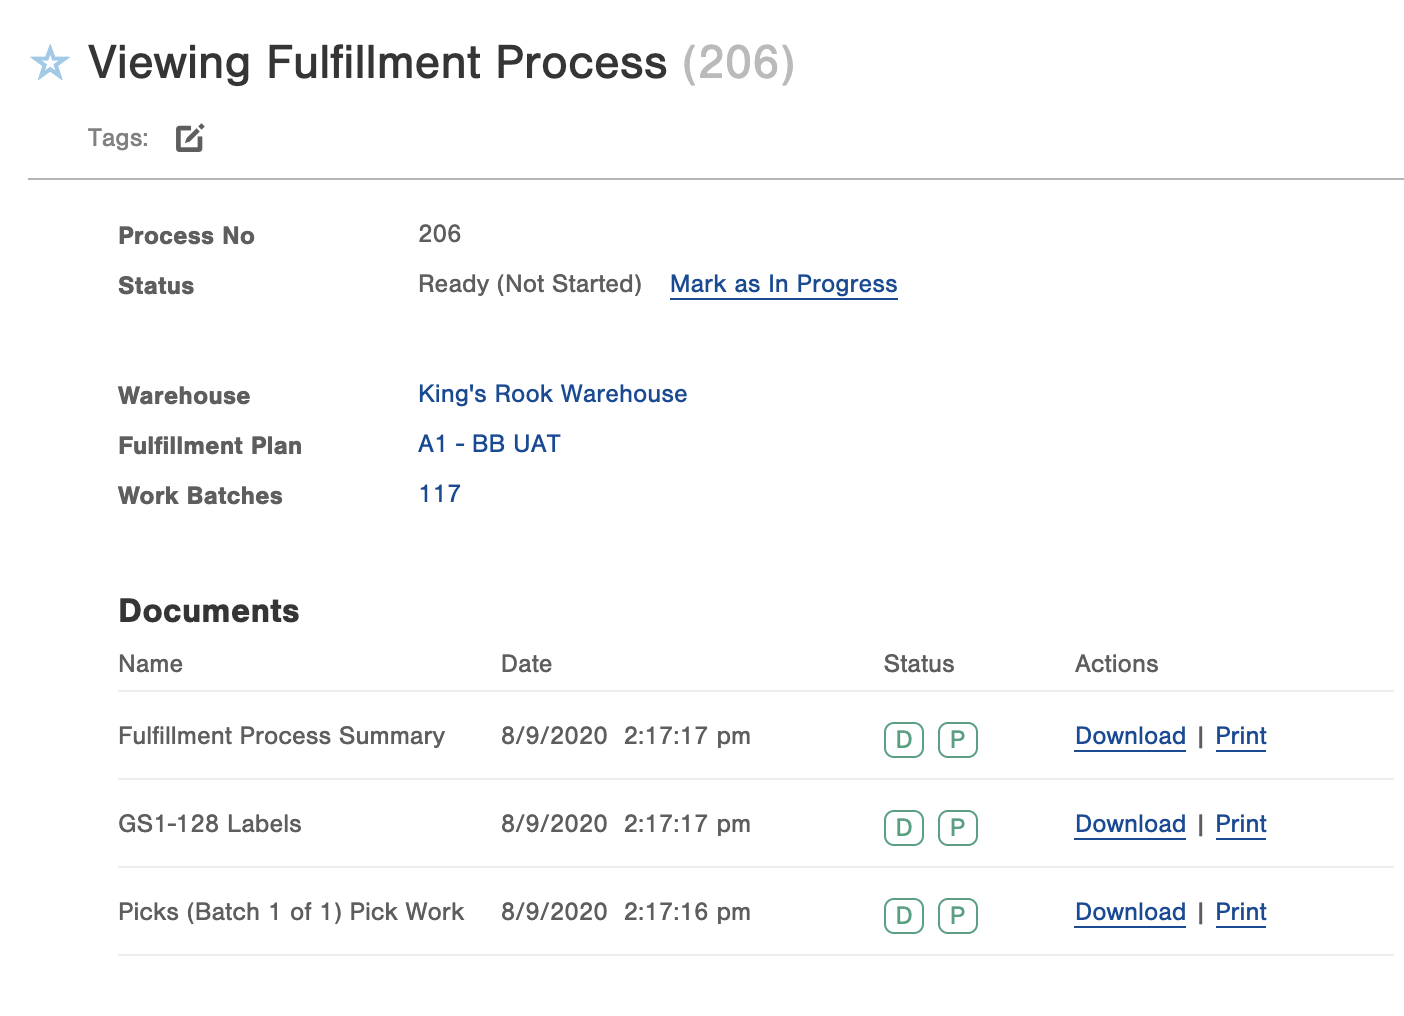This screenshot has width=1404, height=1016.
Task: Open the A1 - BB UAT fulfillment plan
Action: click(489, 444)
